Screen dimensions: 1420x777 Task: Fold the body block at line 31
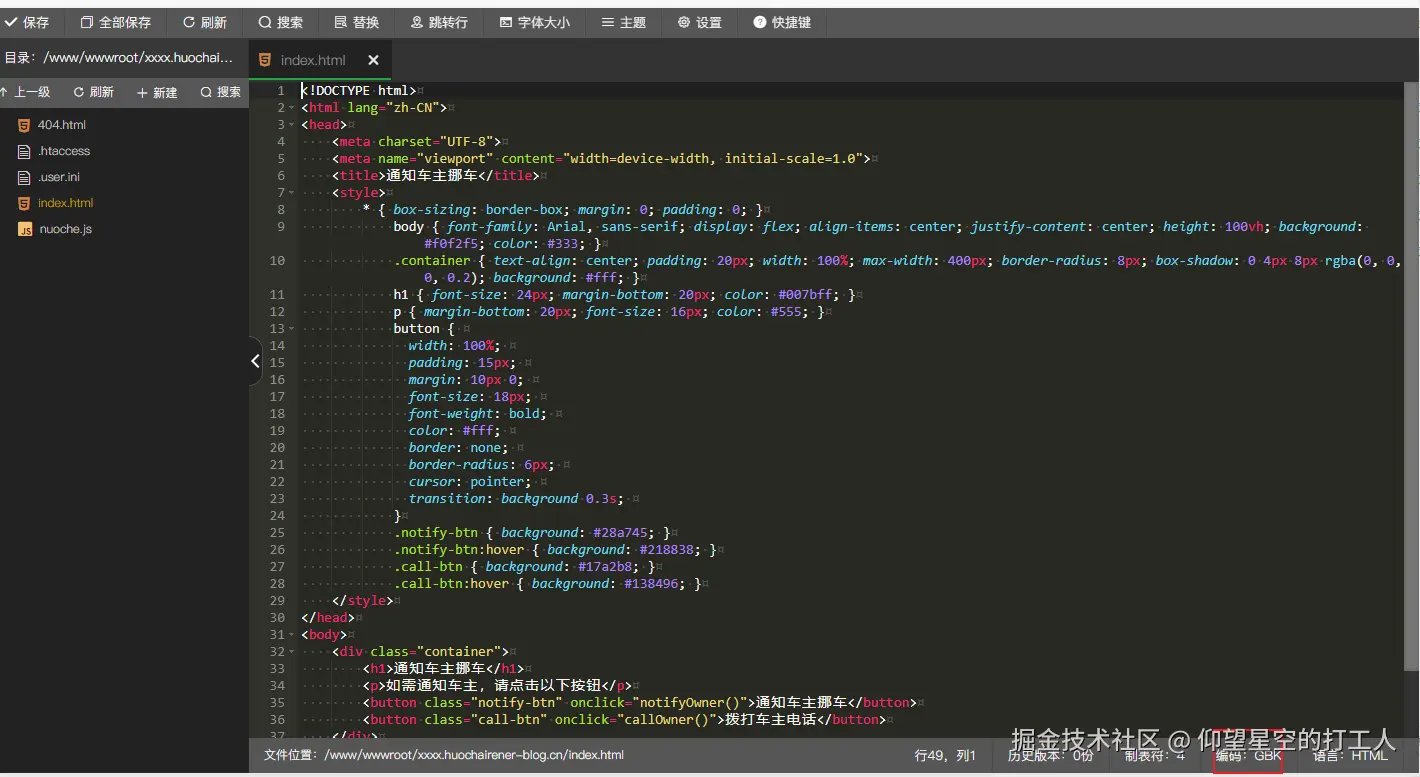(293, 634)
